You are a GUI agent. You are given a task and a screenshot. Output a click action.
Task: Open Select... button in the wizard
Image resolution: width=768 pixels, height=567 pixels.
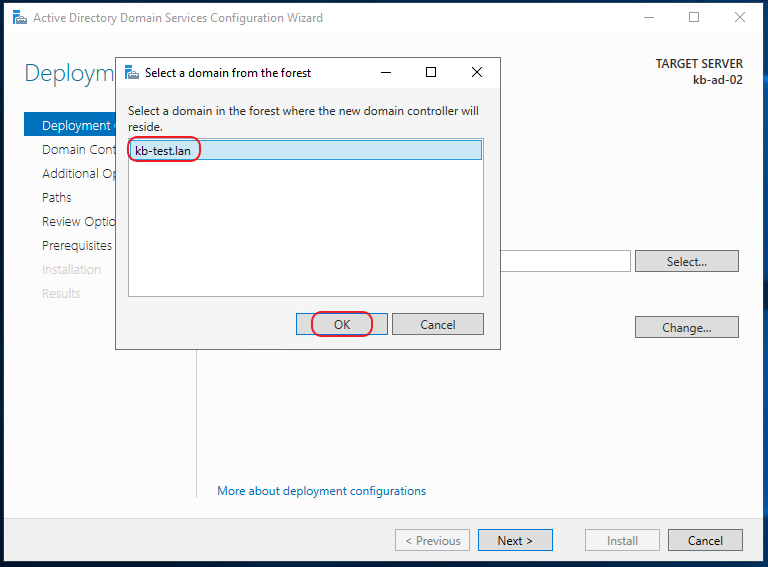[687, 261]
